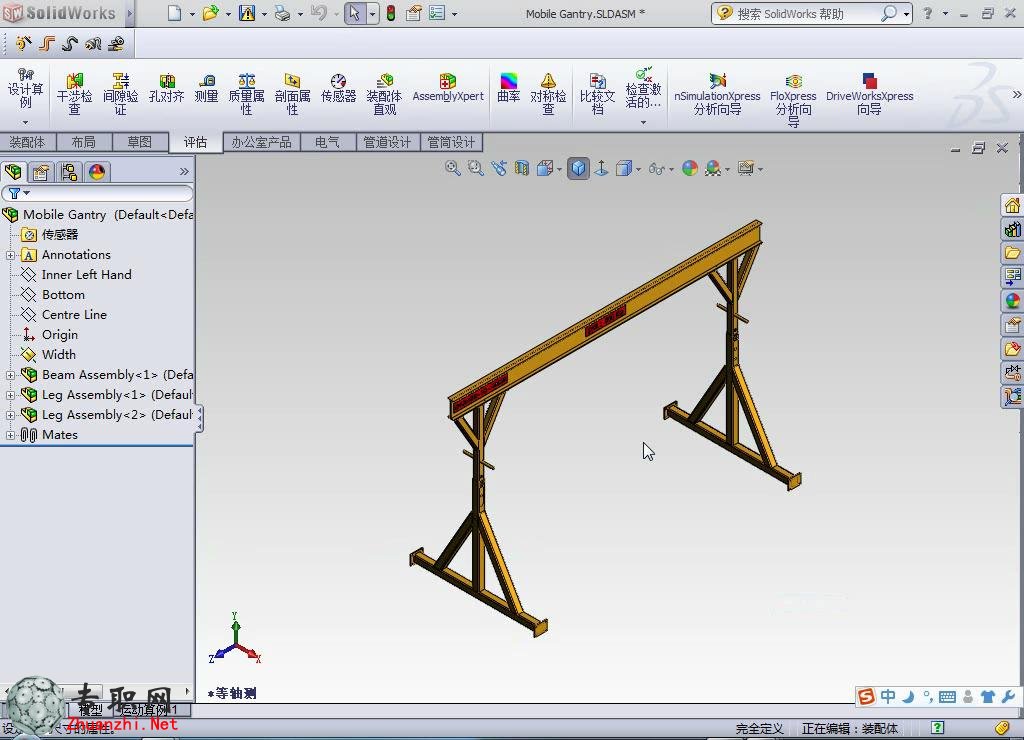This screenshot has height=740, width=1024.
Task: Switch to the PropertyManager tab
Action: 40,172
